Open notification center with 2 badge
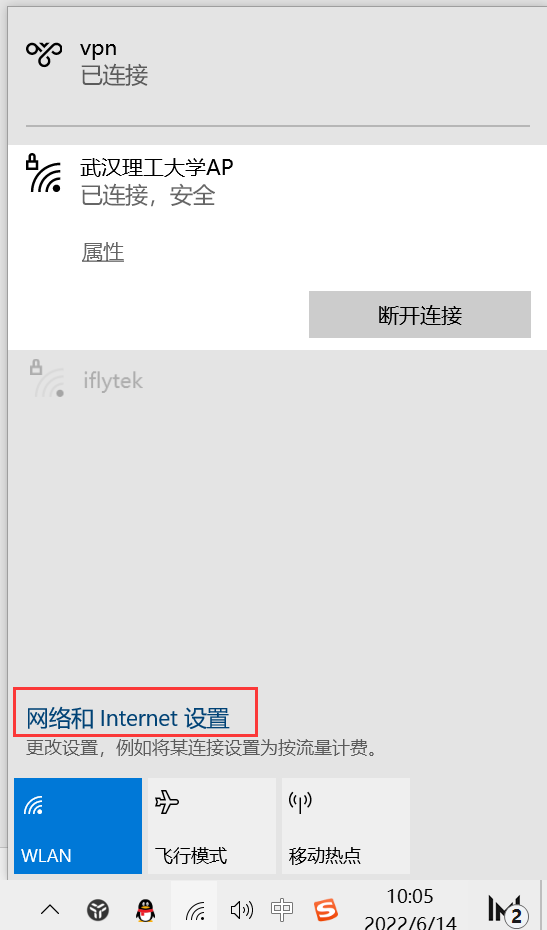Screen dimensions: 547x930 507,909
